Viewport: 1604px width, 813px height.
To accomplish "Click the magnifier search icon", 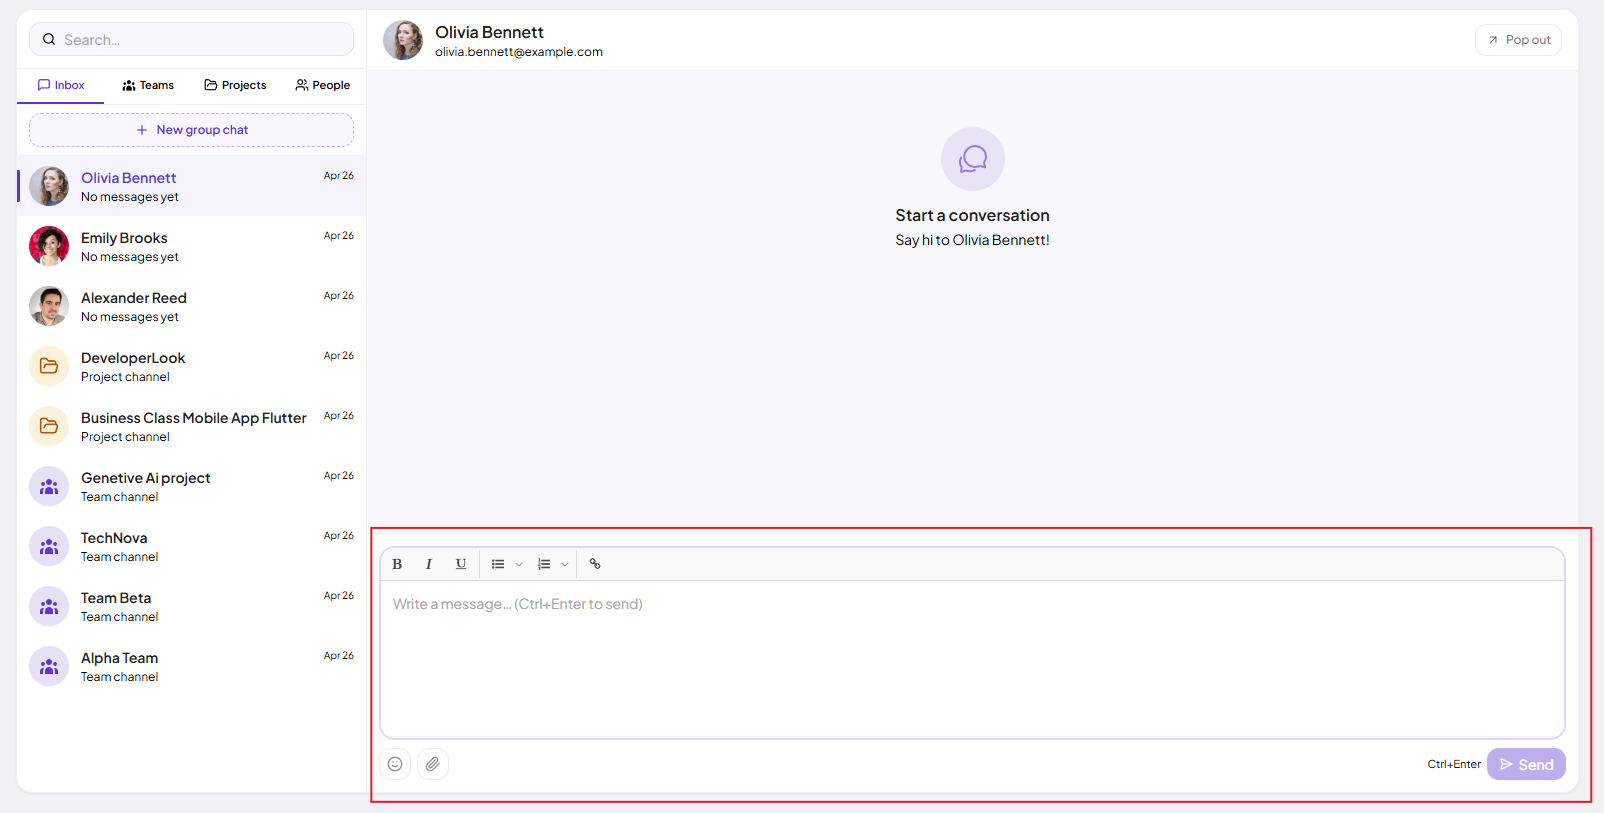I will tap(49, 40).
